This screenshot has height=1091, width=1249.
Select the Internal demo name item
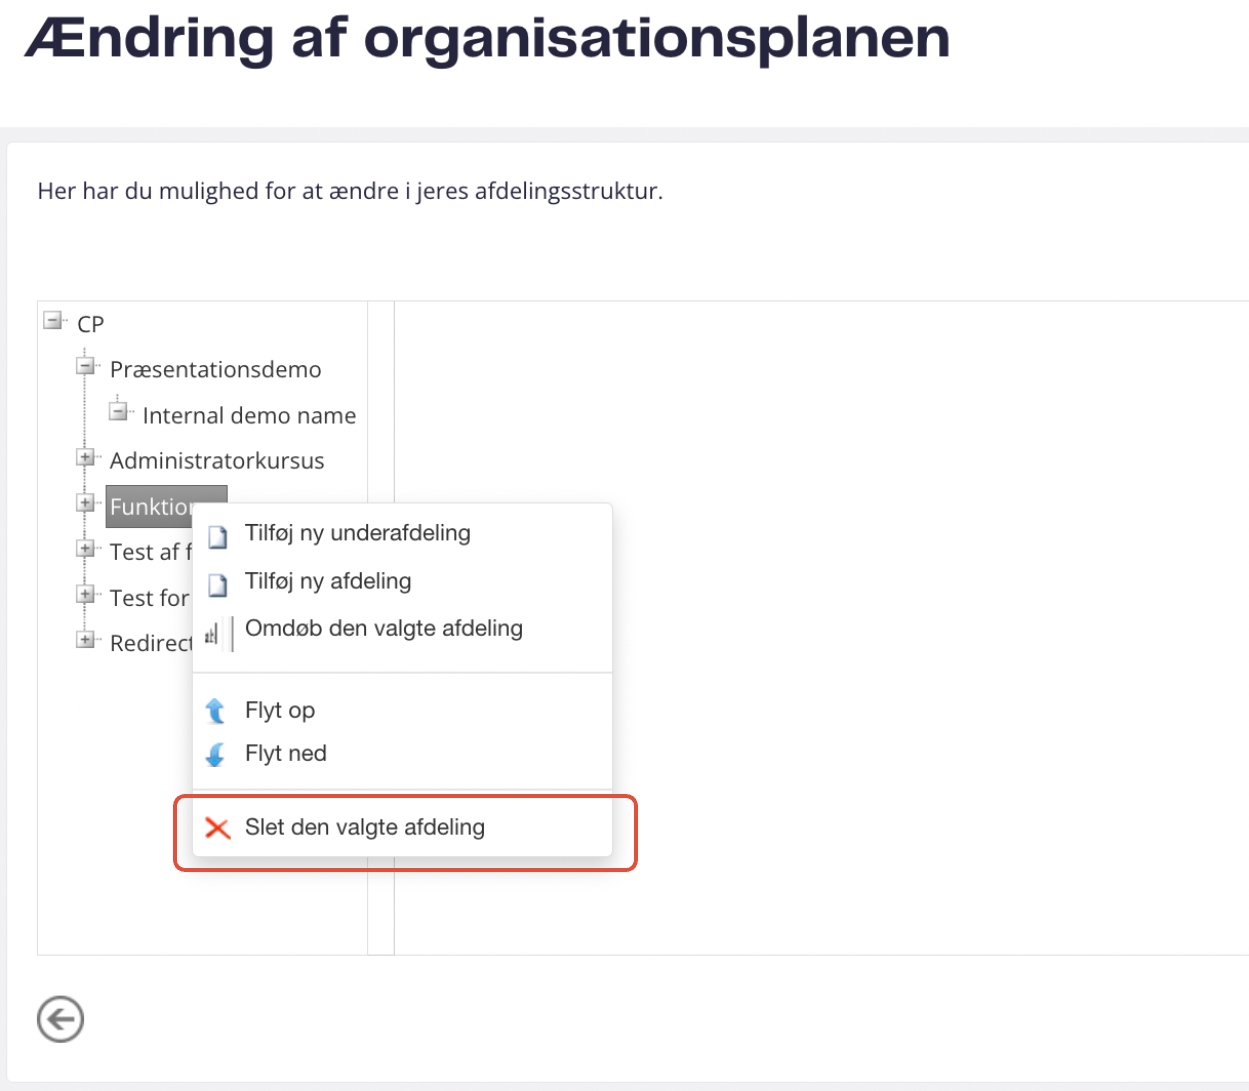(x=249, y=415)
